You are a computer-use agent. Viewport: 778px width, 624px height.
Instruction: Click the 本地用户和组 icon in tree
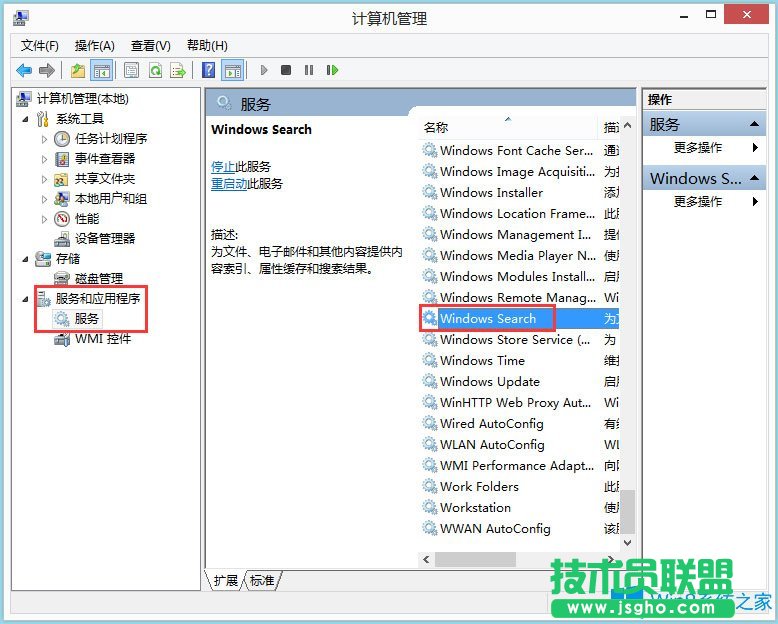click(x=62, y=199)
